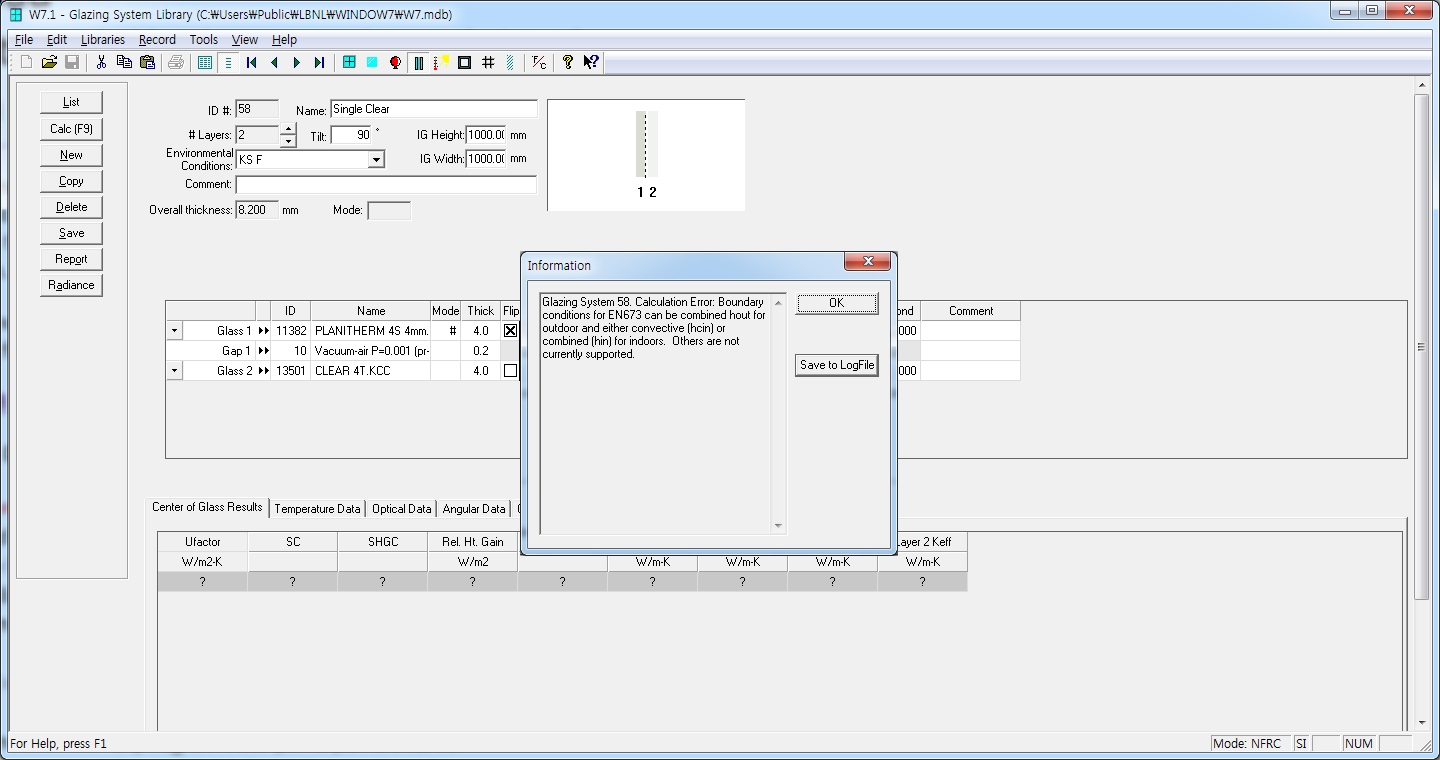
Task: Open Glass Library red balloon icon
Action: 395,62
